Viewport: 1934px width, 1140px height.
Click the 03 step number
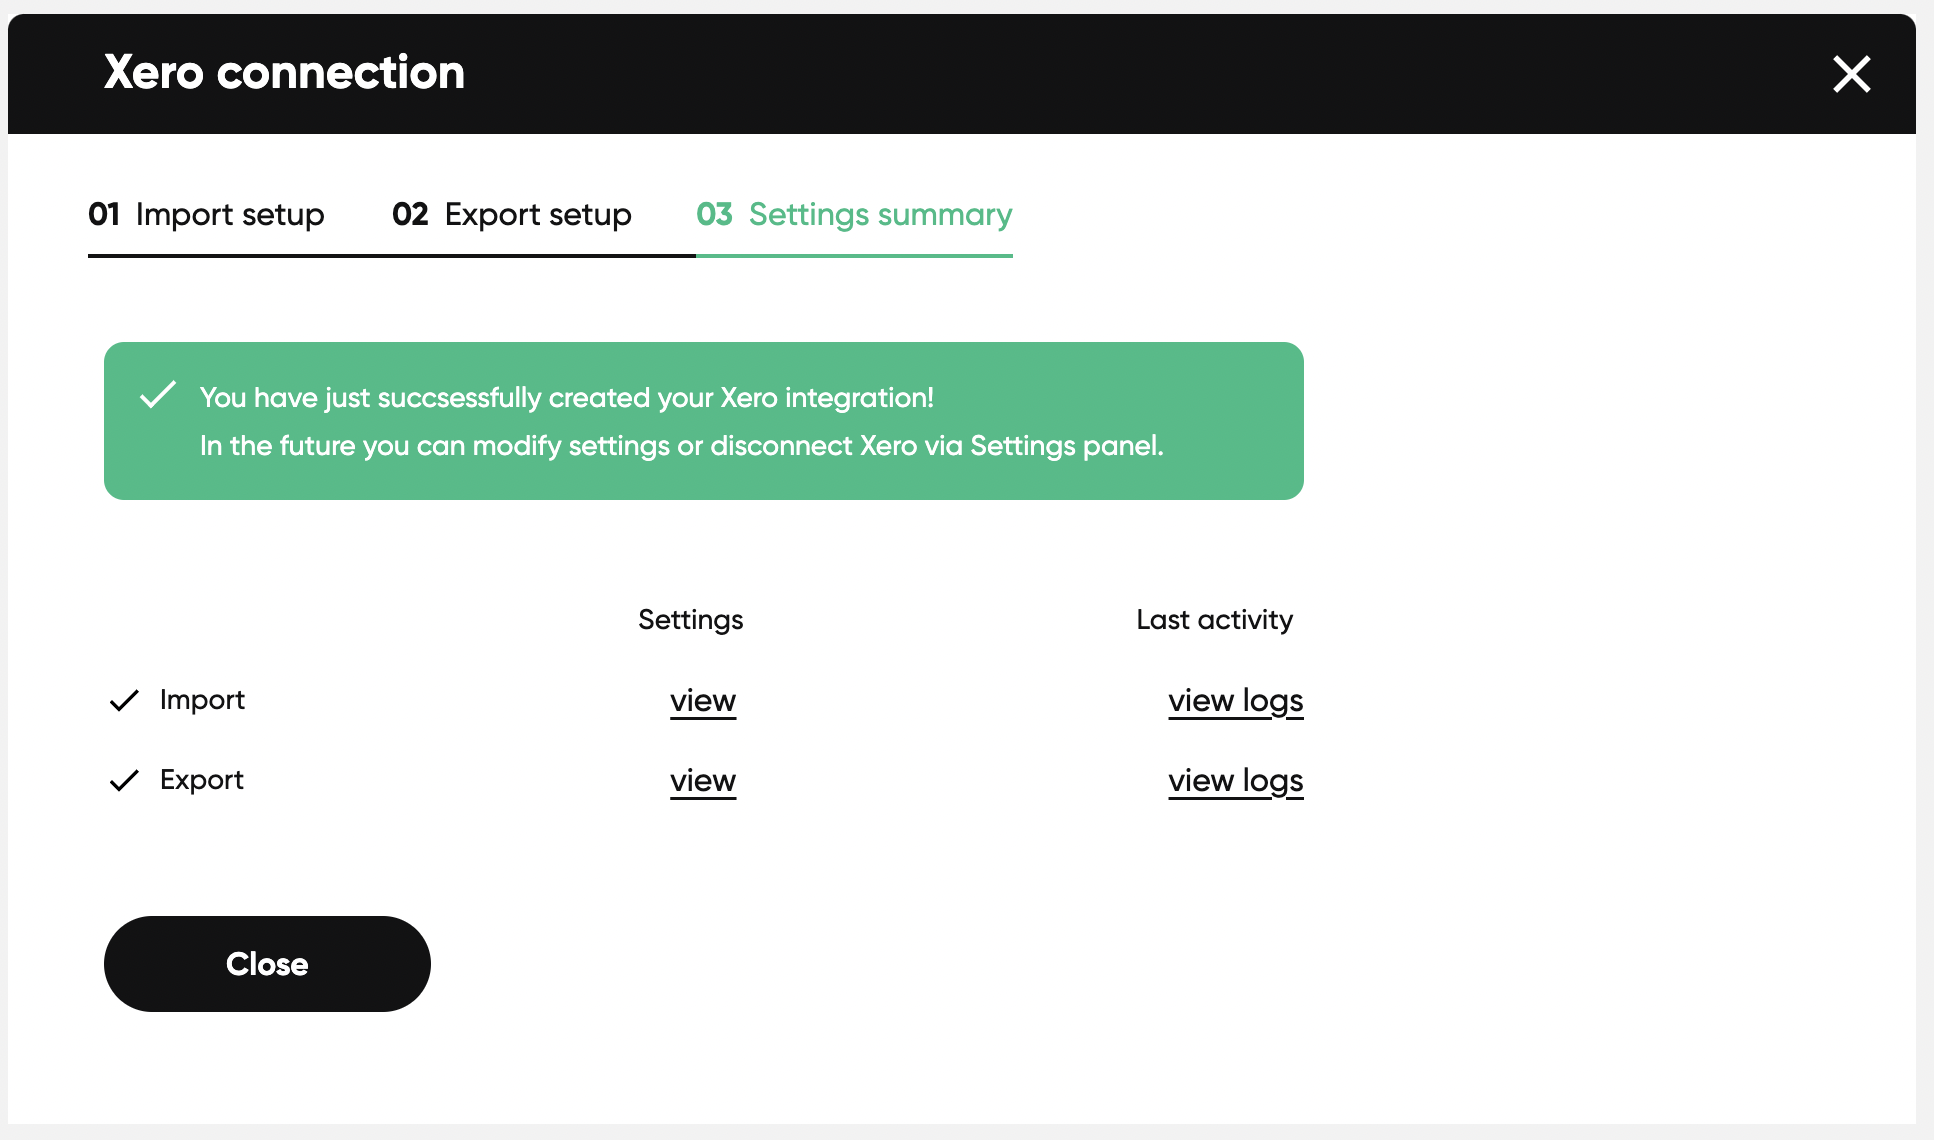tap(714, 215)
